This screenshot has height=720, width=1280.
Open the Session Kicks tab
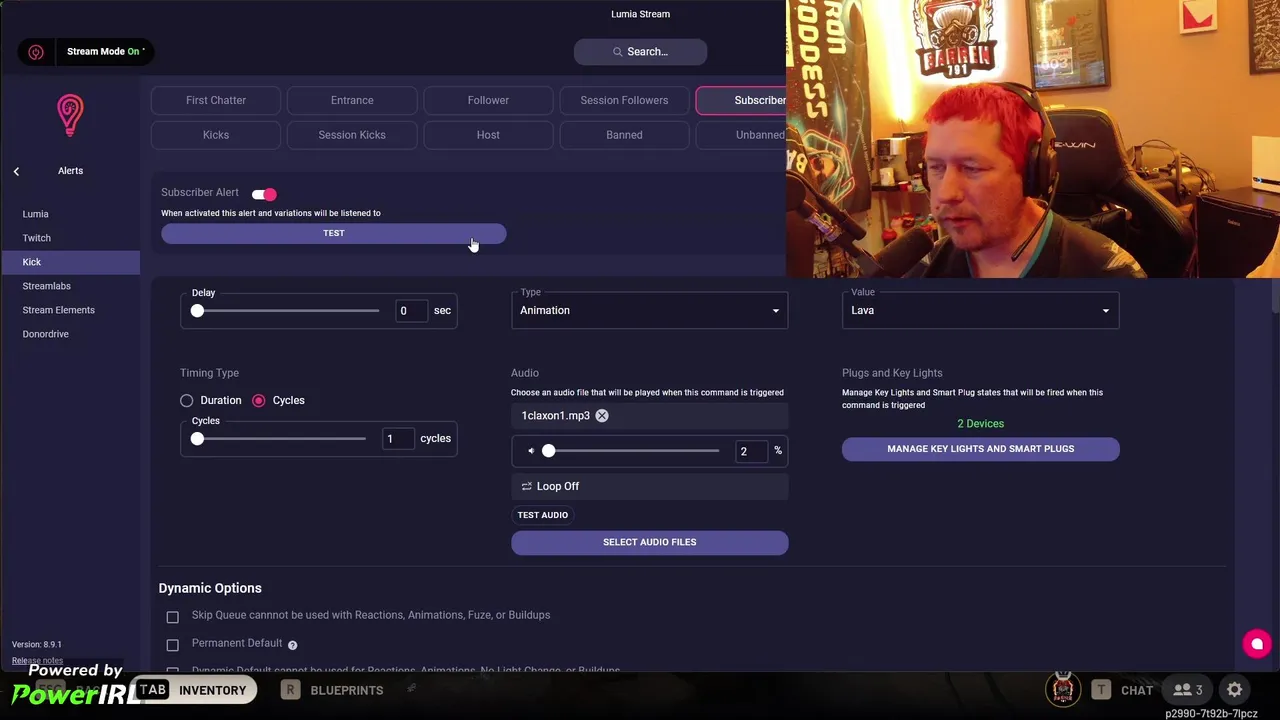pyautogui.click(x=352, y=135)
